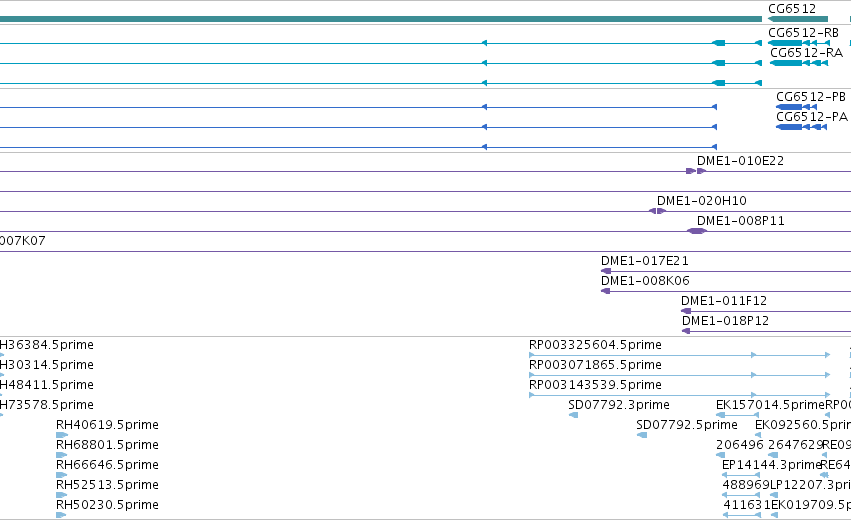Image resolution: width=851 pixels, height=520 pixels.
Task: Select the DME1-020H10 clone feature
Action: click(658, 211)
